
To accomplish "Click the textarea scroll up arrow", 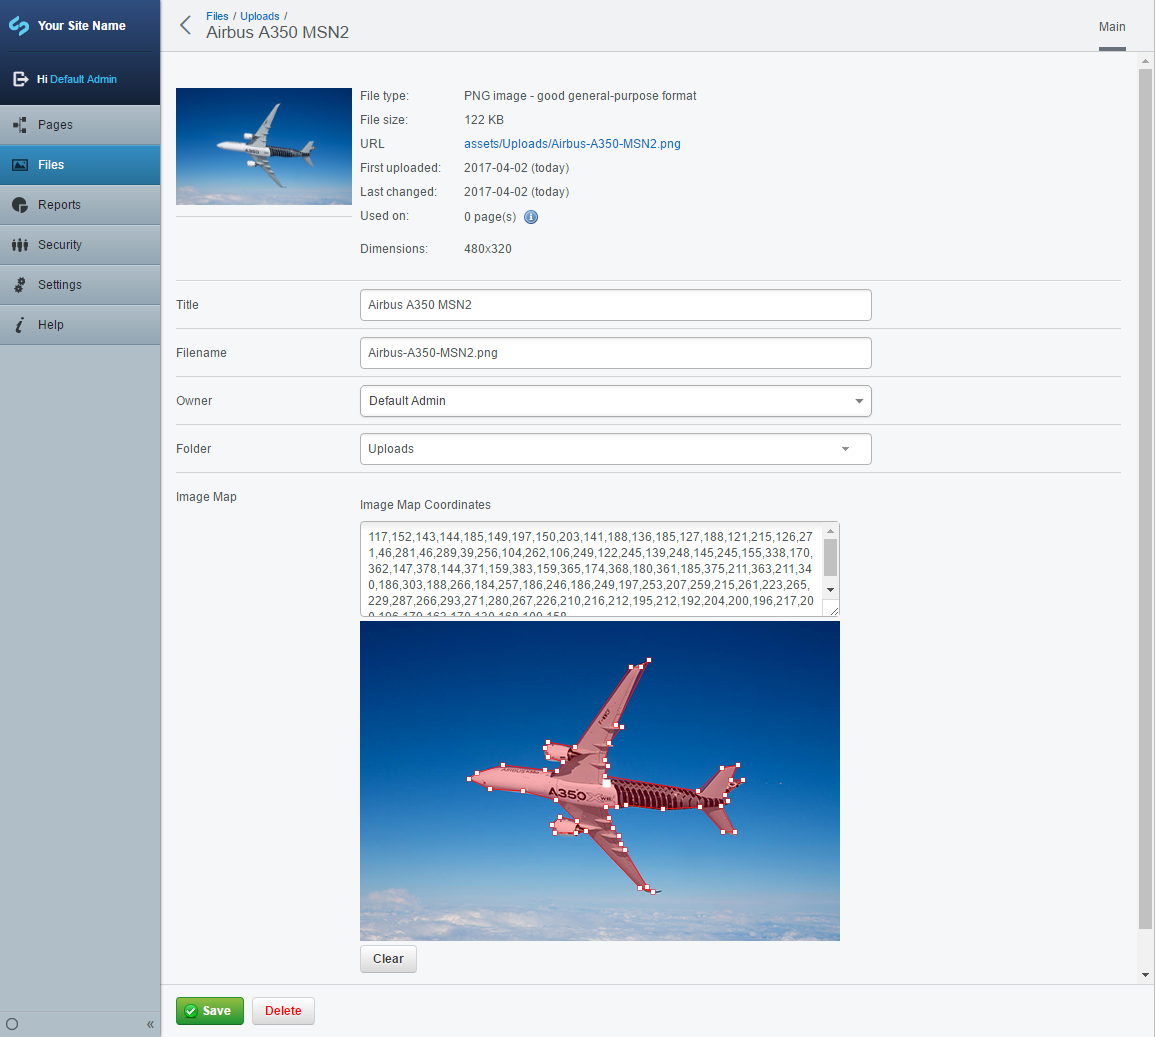I will coord(830,531).
